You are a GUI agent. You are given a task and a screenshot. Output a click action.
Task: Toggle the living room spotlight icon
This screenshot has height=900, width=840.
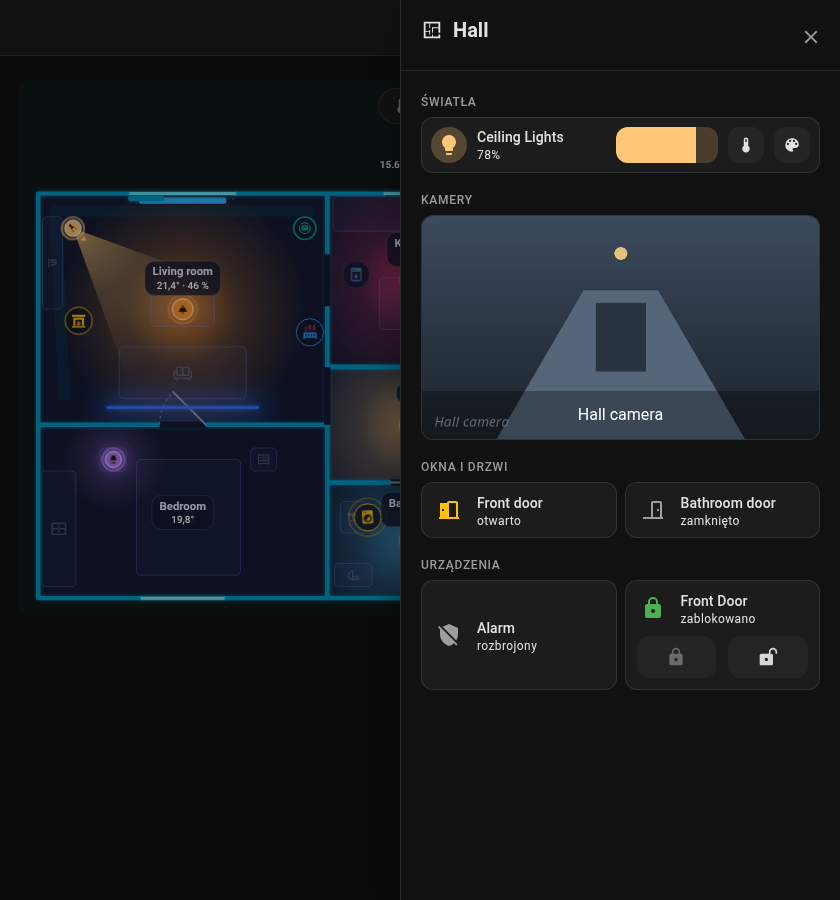click(x=73, y=228)
